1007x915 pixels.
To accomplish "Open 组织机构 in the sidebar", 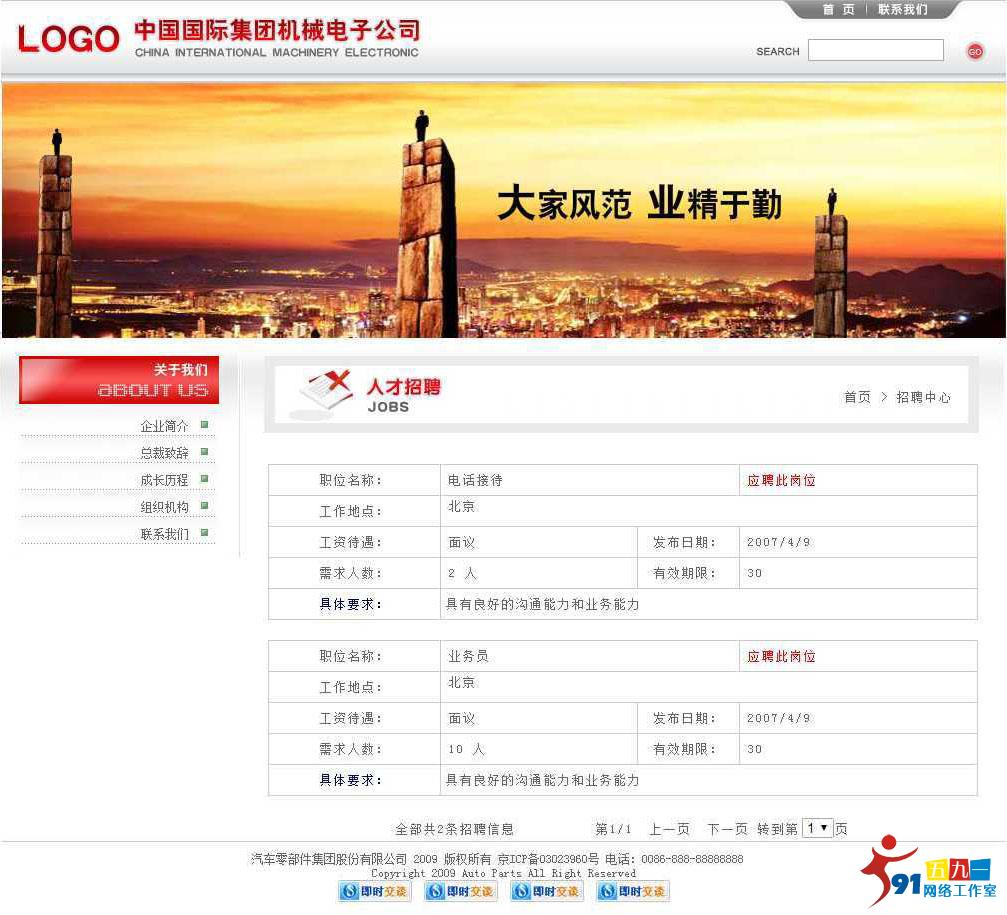I will pos(164,507).
